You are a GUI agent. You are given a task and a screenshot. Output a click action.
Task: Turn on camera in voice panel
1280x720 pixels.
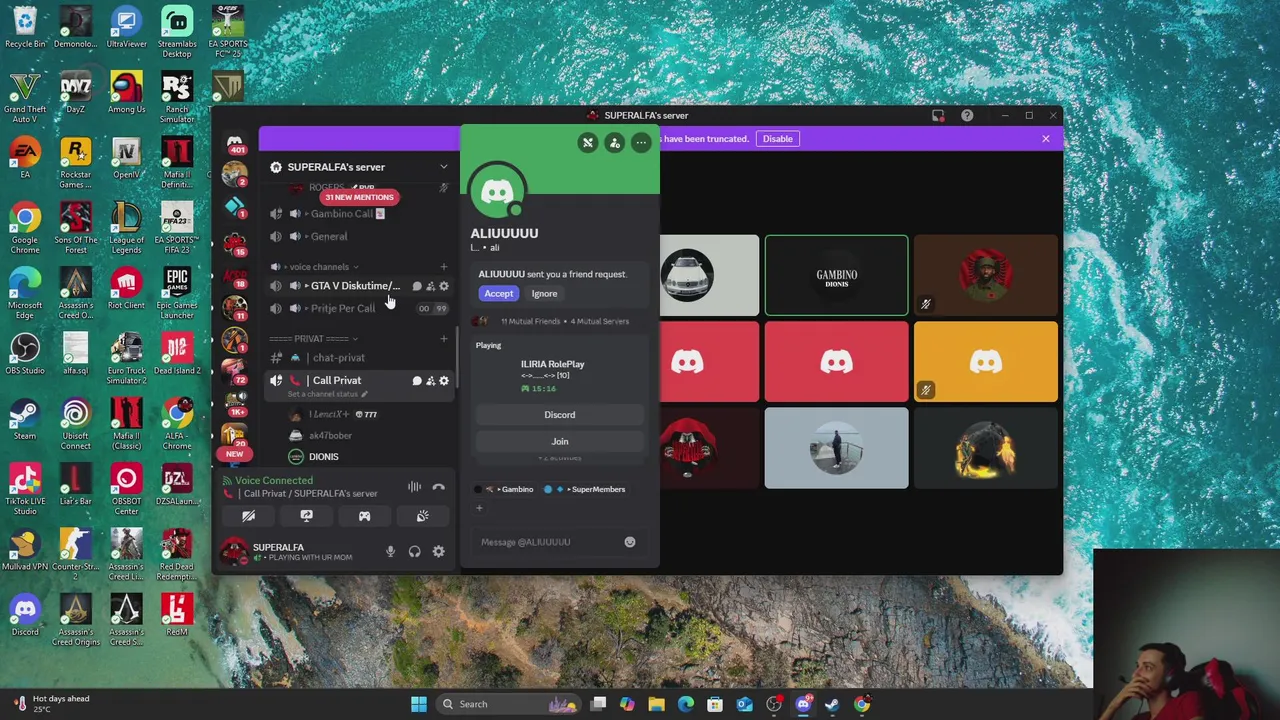248,516
